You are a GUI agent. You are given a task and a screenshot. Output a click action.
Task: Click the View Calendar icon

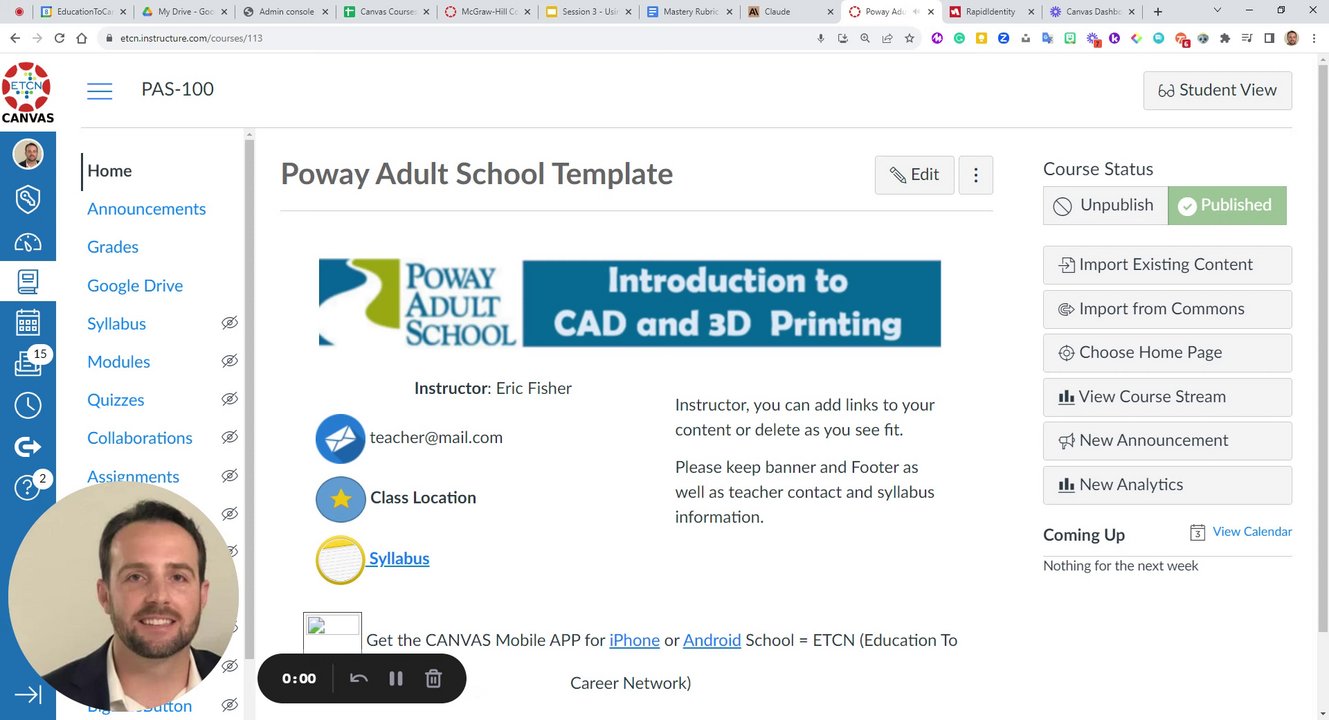[x=1197, y=532]
